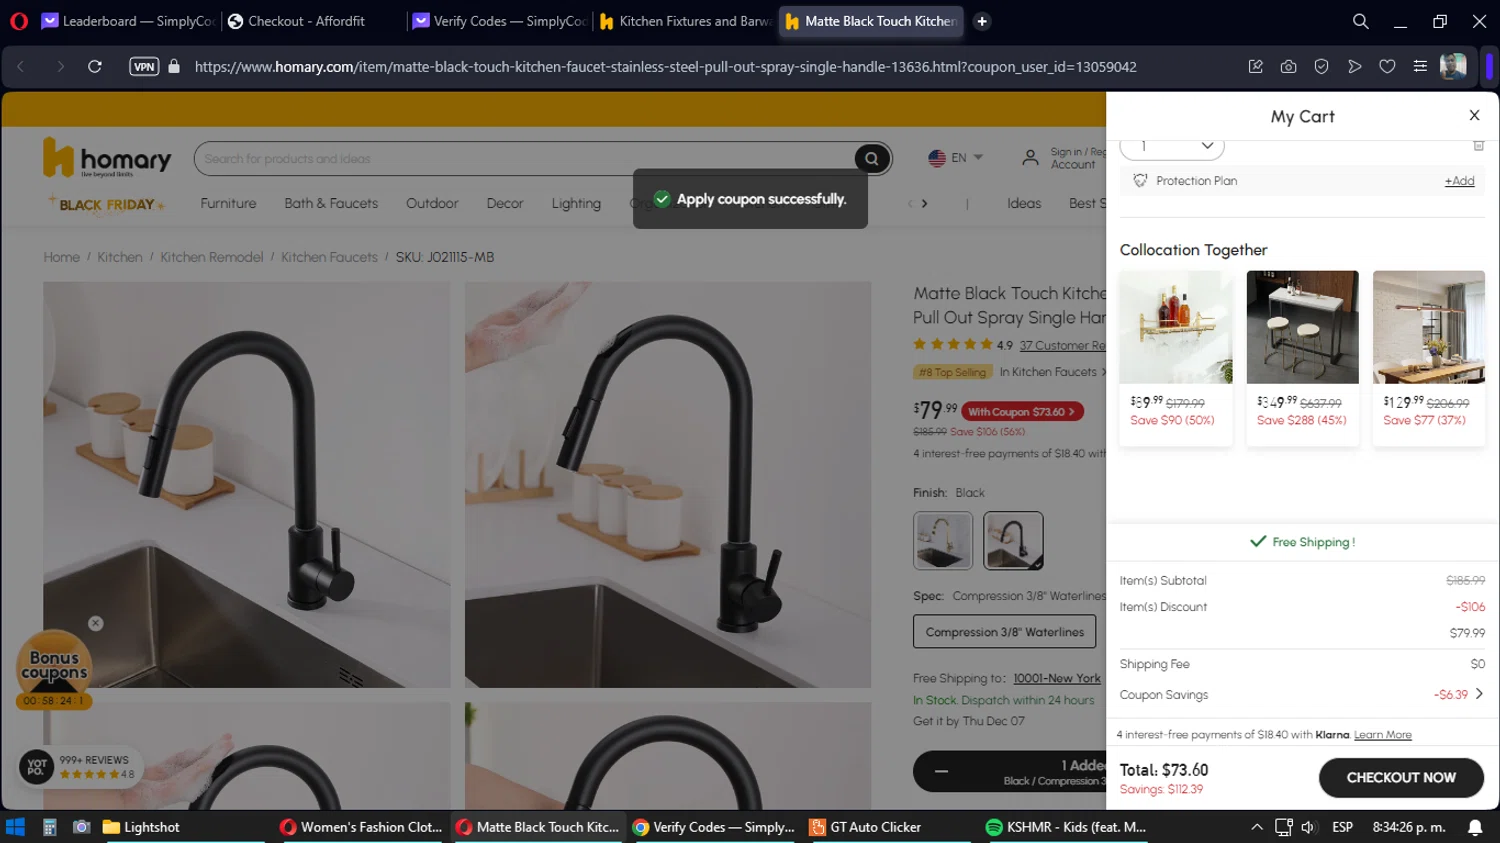1500x843 pixels.
Task: Switch to the Verify Codes tab
Action: click(498, 21)
